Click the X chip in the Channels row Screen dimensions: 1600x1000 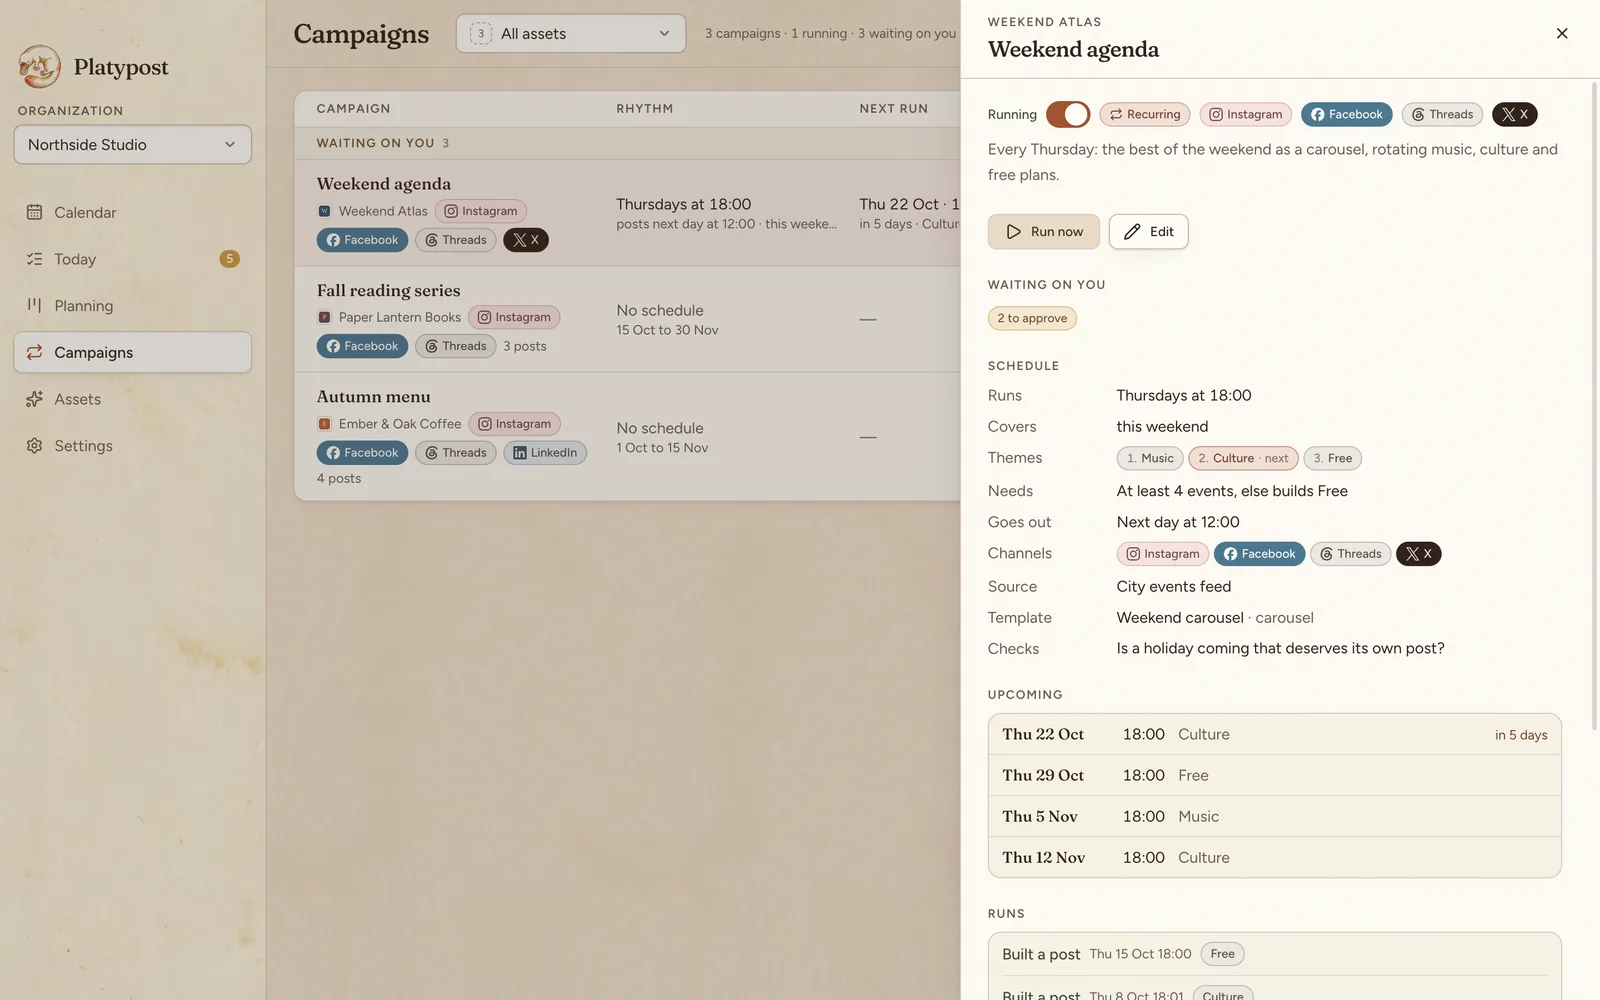[1418, 554]
